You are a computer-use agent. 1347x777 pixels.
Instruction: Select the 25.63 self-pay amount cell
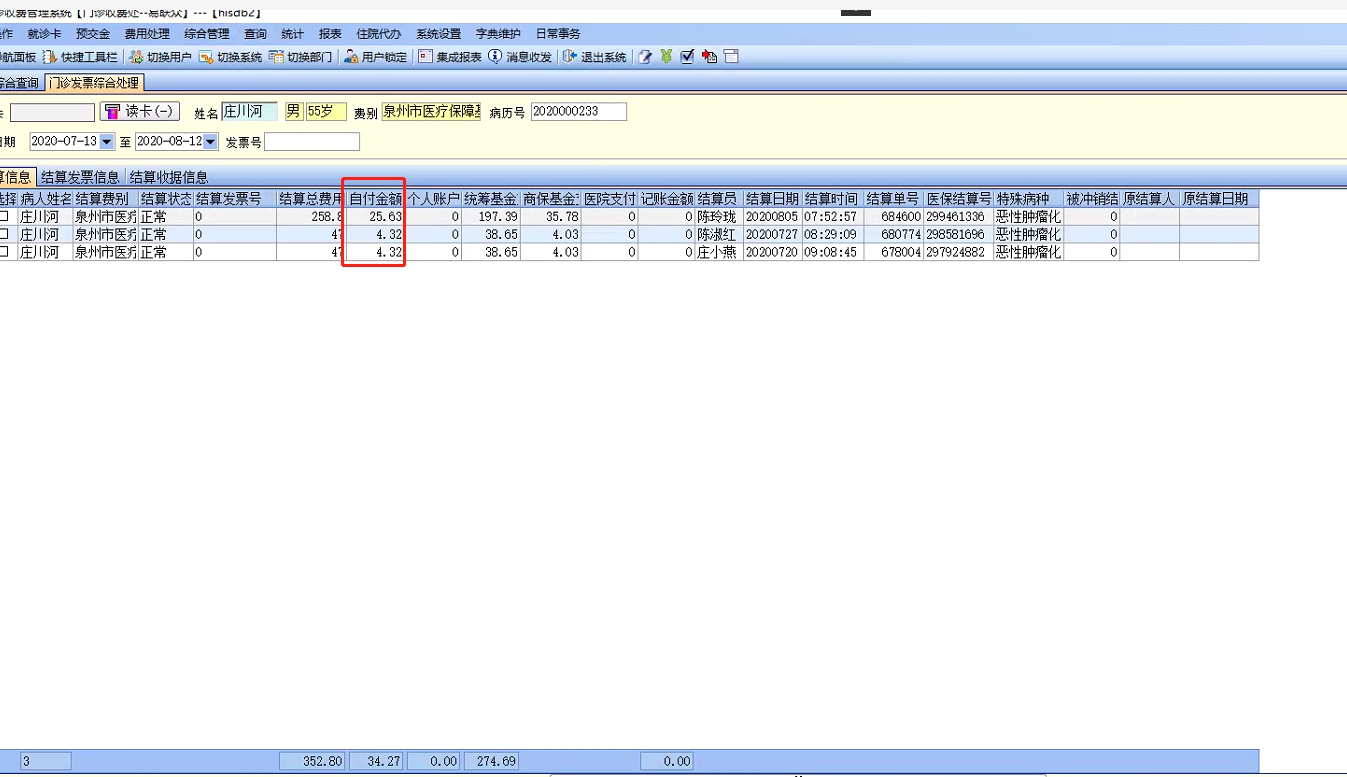tap(376, 216)
